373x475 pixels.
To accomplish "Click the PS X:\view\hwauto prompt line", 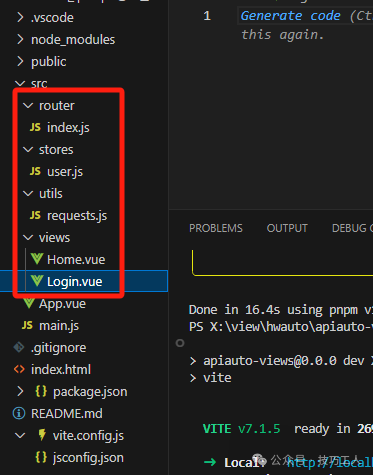I will pos(281,326).
